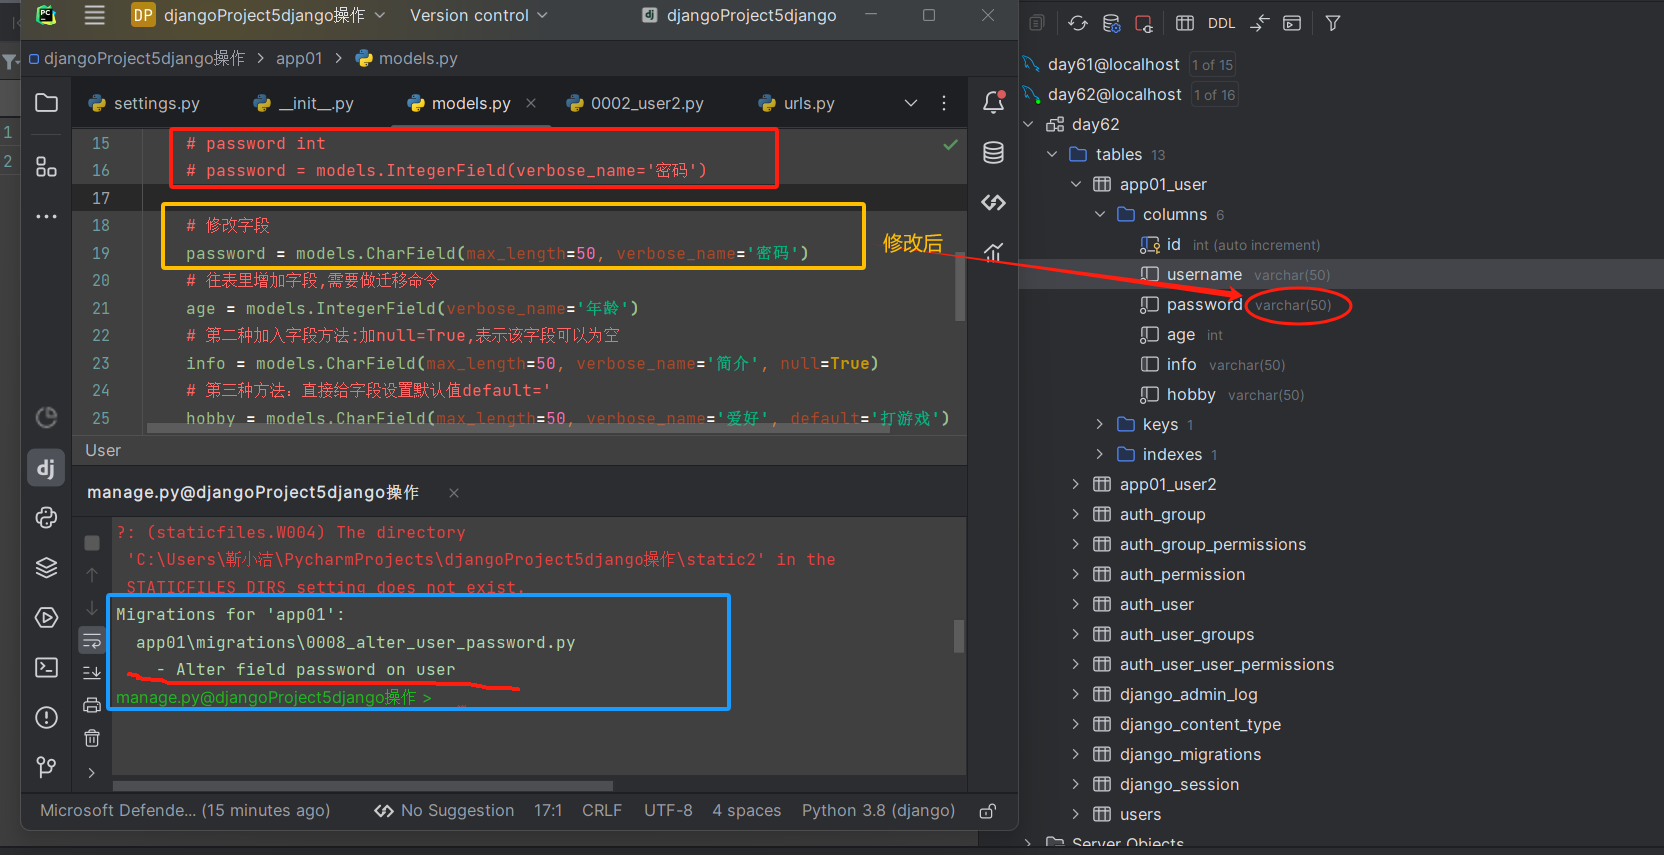
Task: Open the Python Console tool window
Action: [46, 517]
